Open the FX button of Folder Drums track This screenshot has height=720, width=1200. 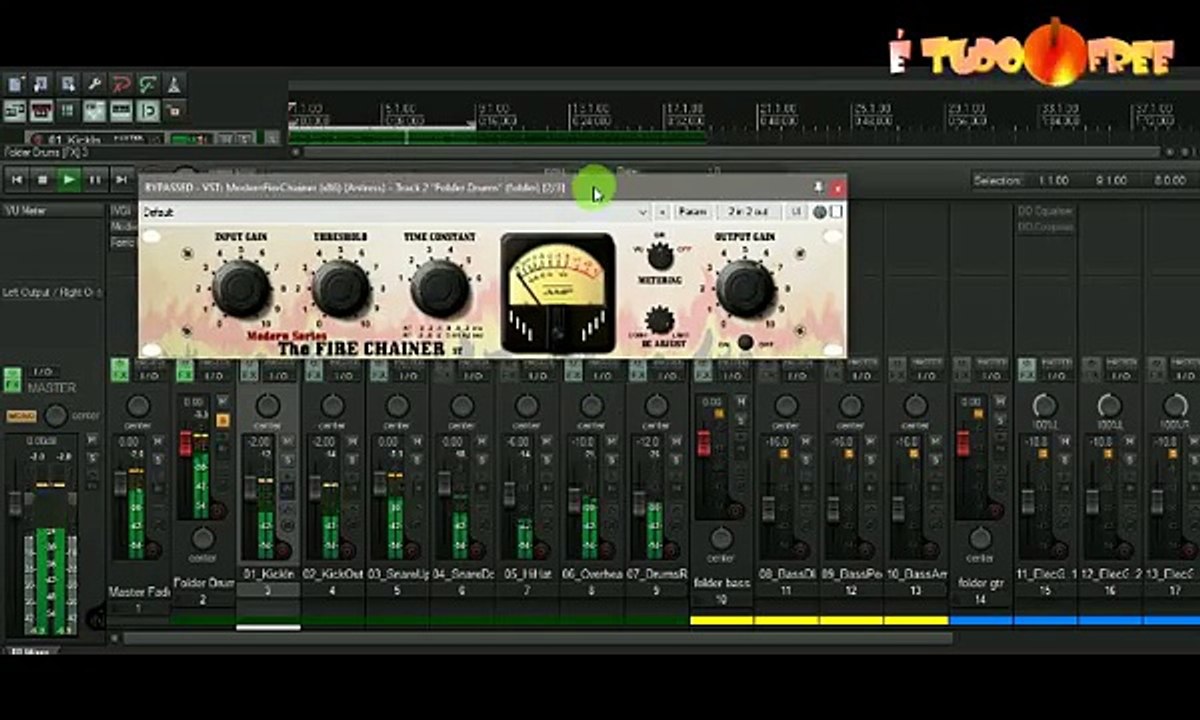click(185, 371)
